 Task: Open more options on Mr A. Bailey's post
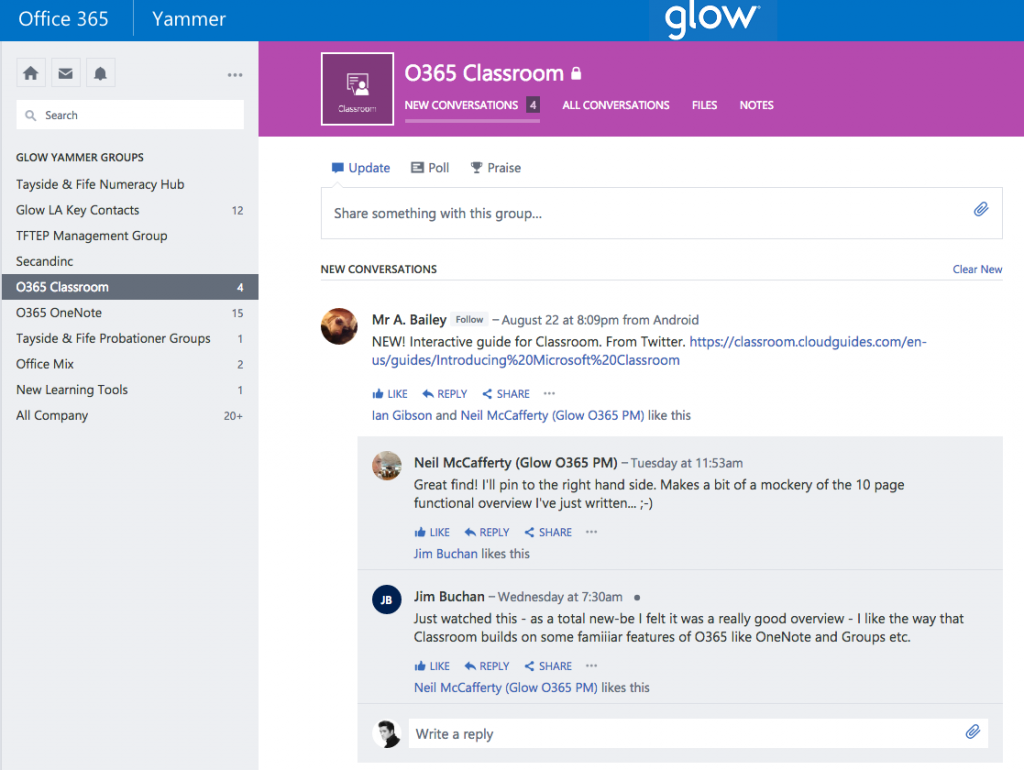coord(549,393)
